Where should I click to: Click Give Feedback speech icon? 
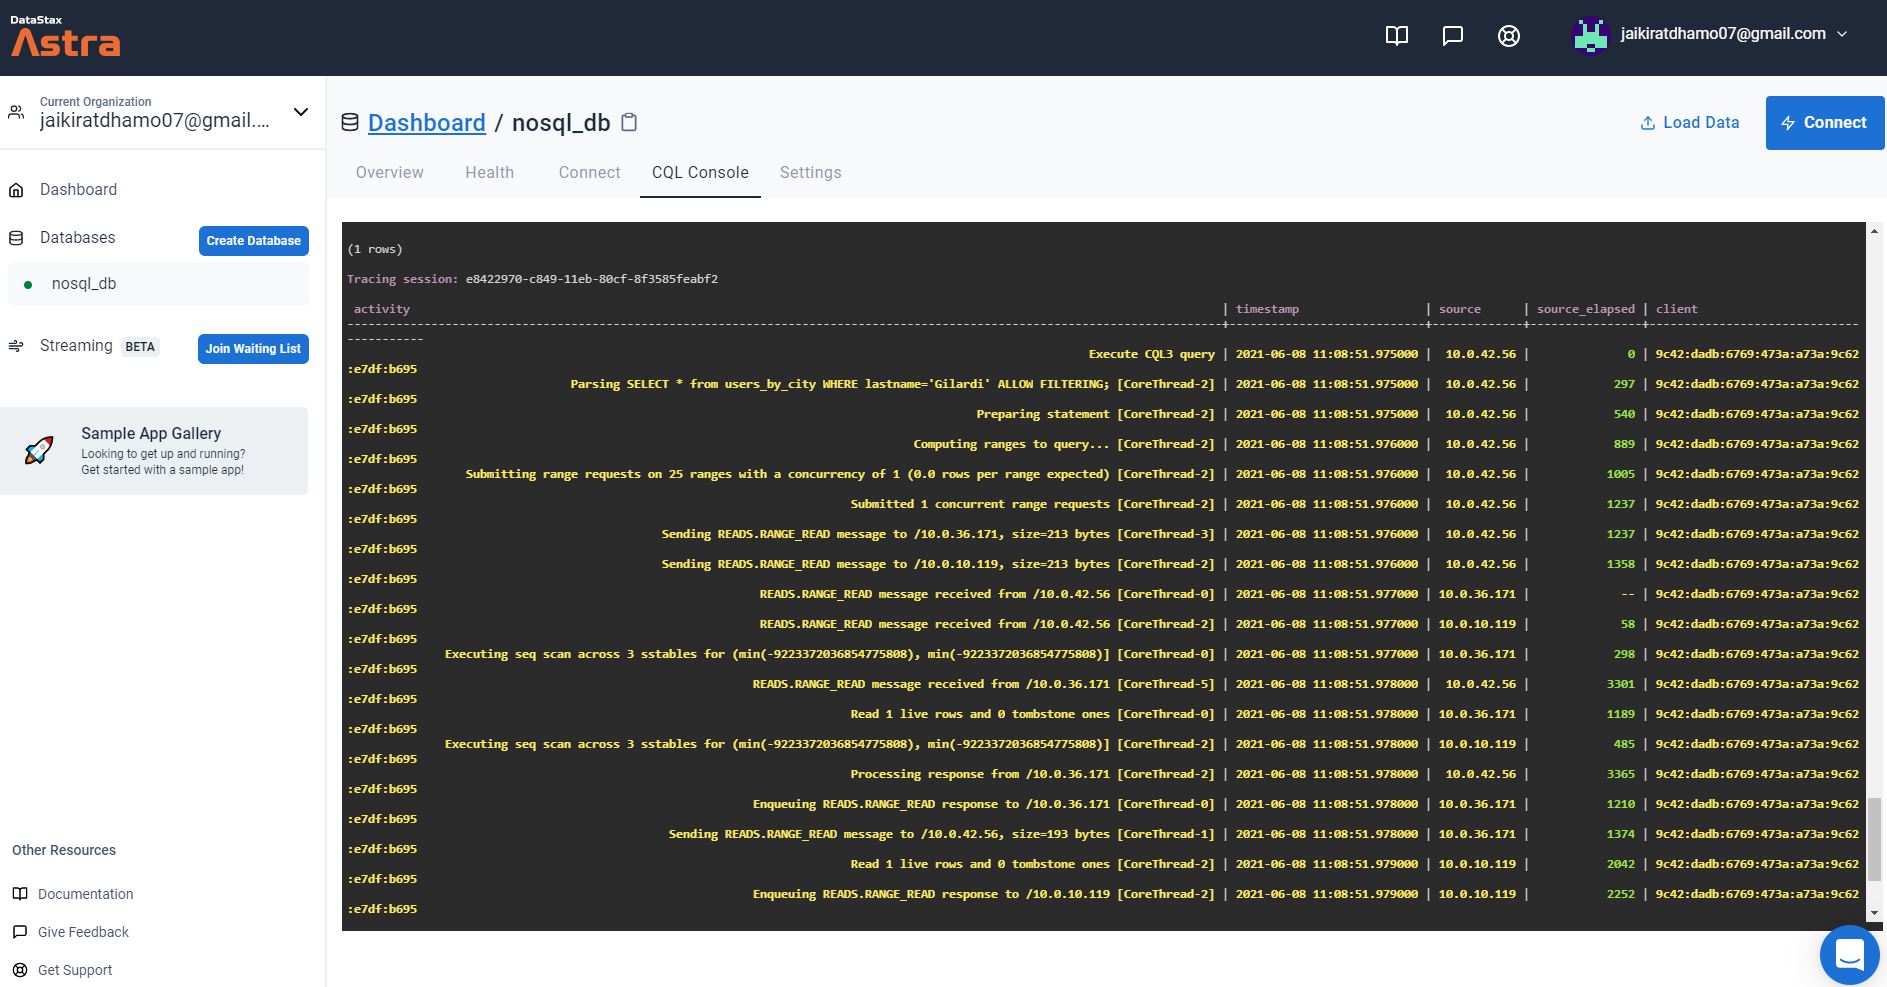[x=19, y=932]
